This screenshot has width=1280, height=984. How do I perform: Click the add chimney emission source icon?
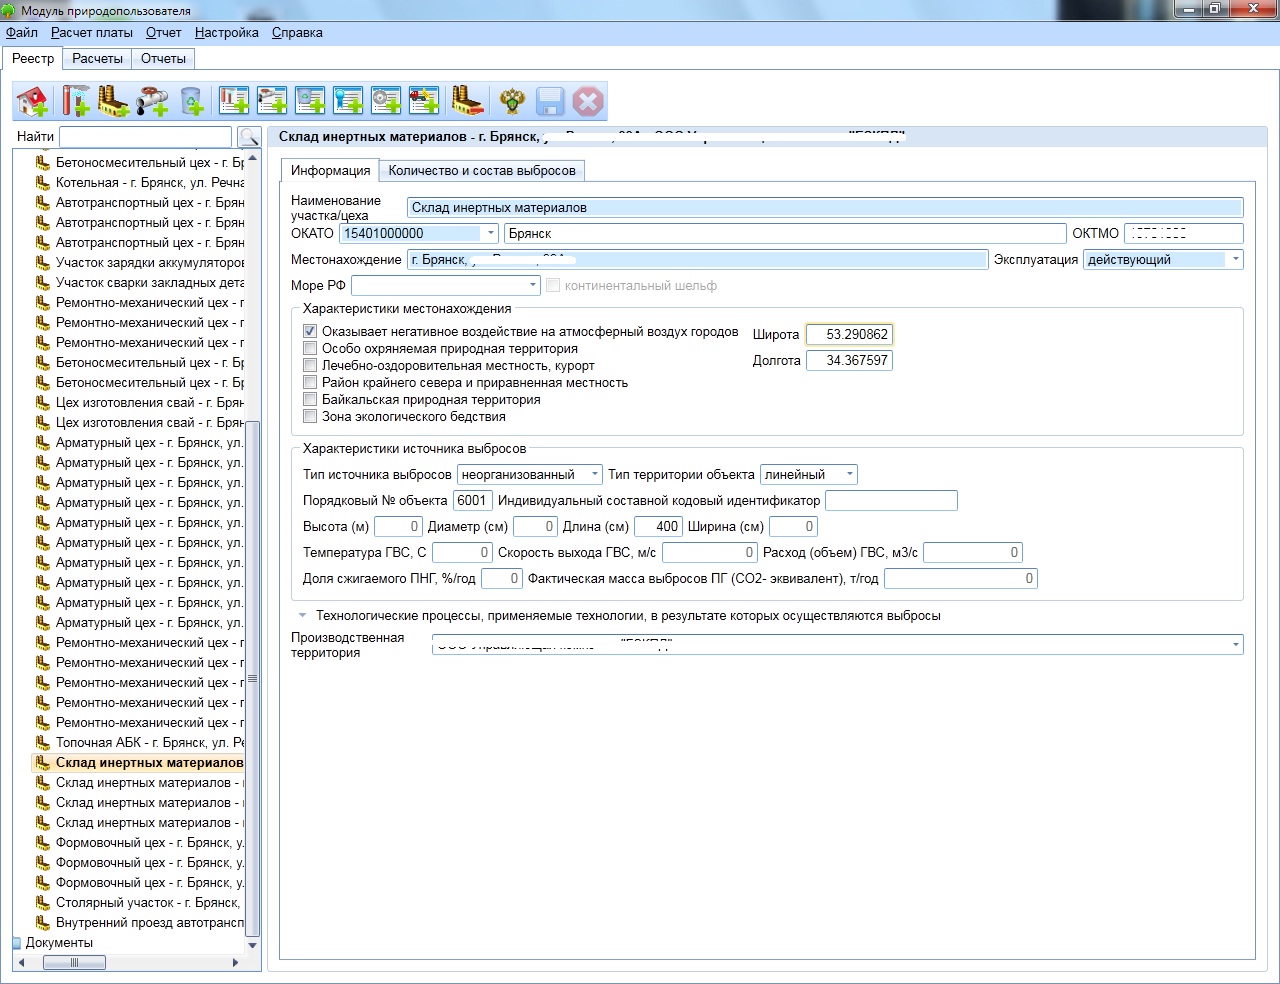pos(75,101)
